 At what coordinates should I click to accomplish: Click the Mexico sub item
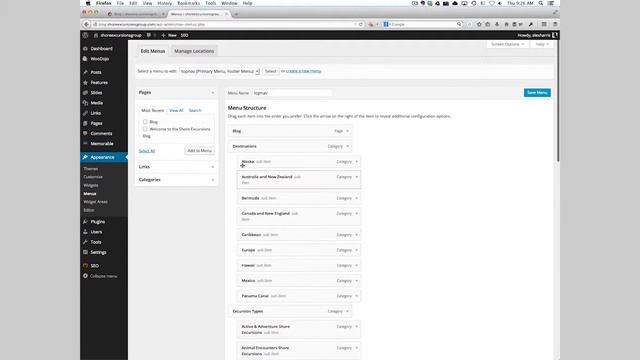coord(298,281)
